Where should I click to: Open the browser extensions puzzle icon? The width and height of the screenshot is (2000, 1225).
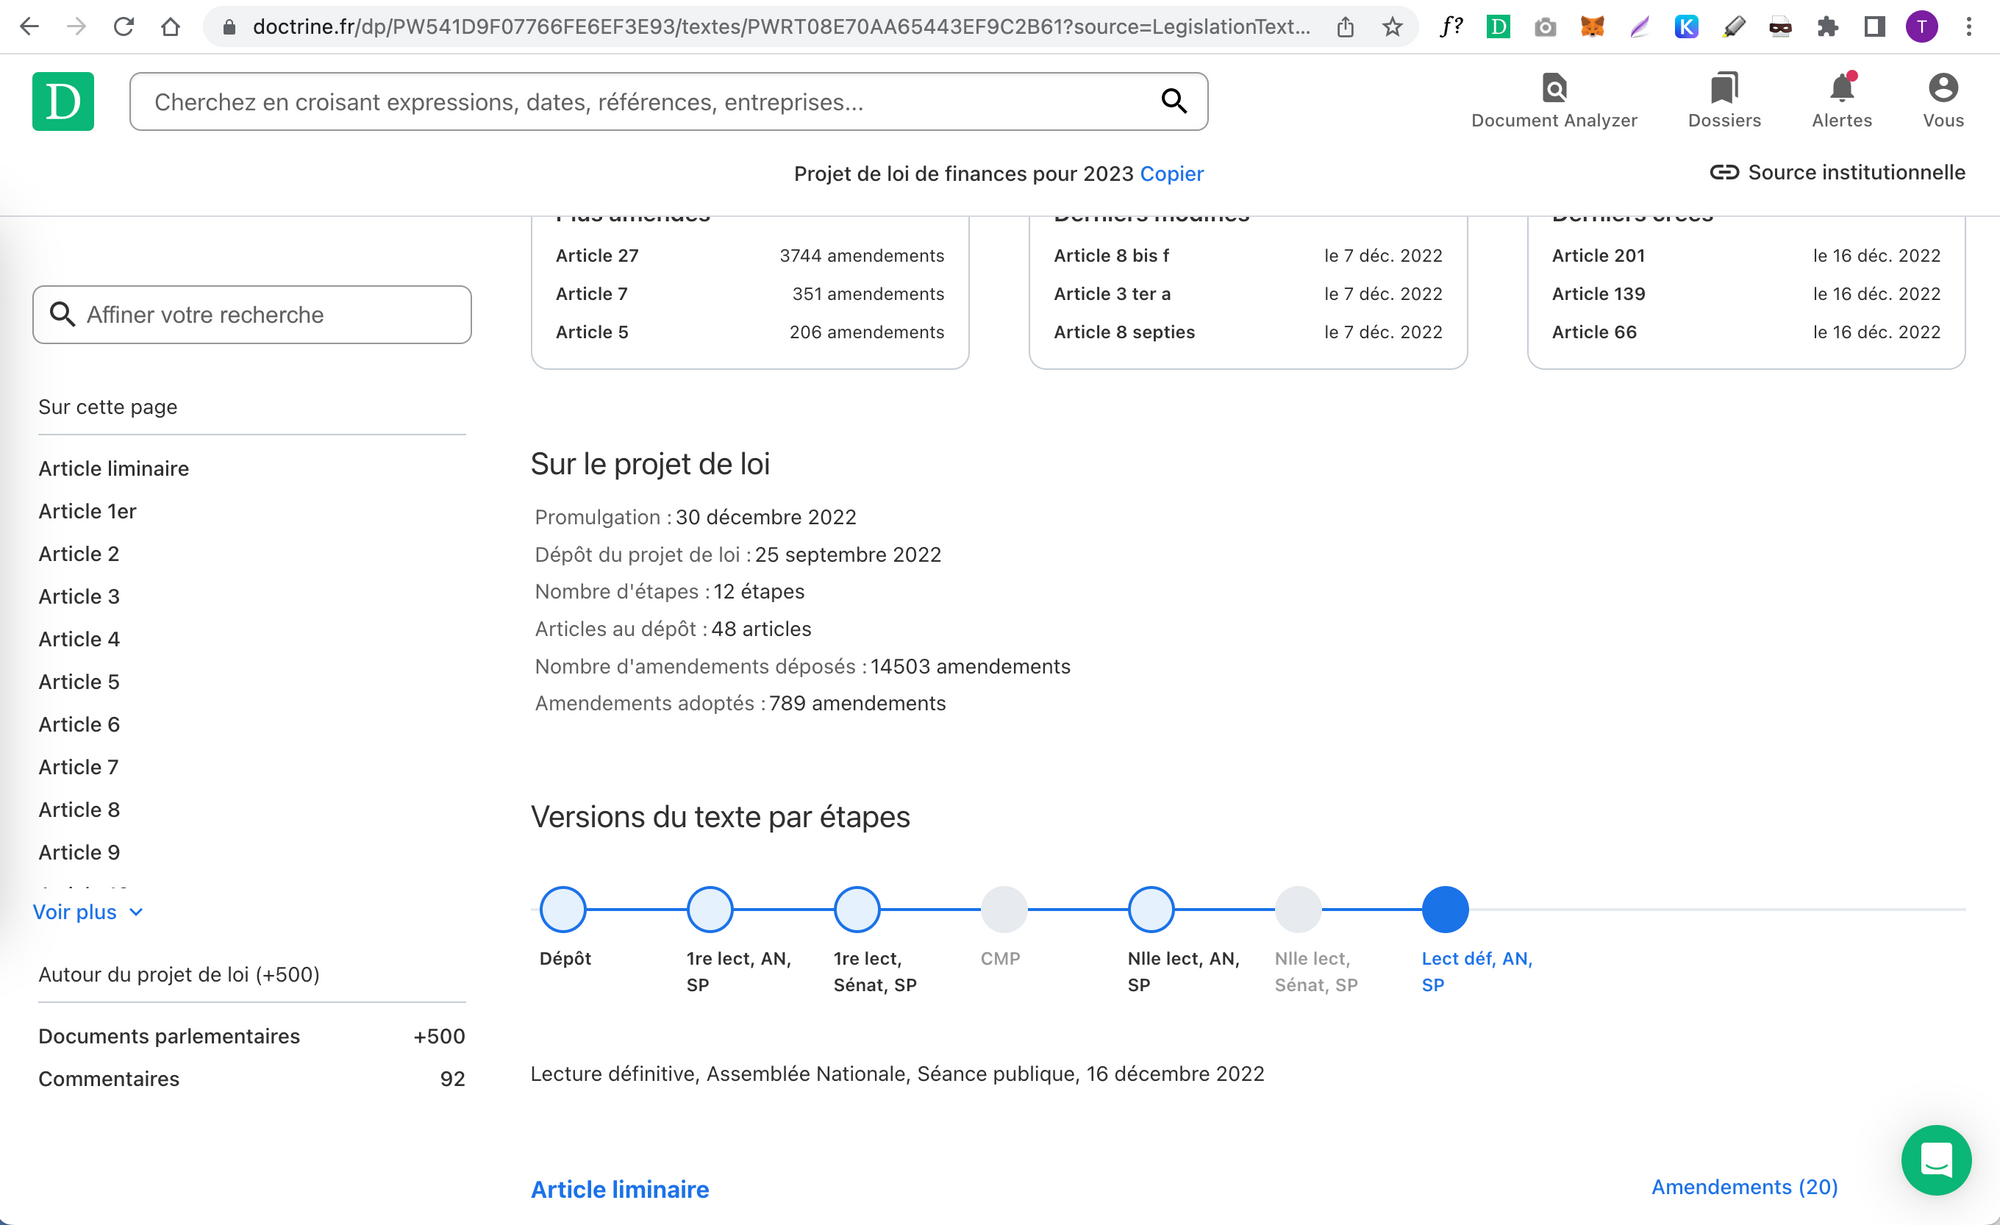click(1827, 27)
